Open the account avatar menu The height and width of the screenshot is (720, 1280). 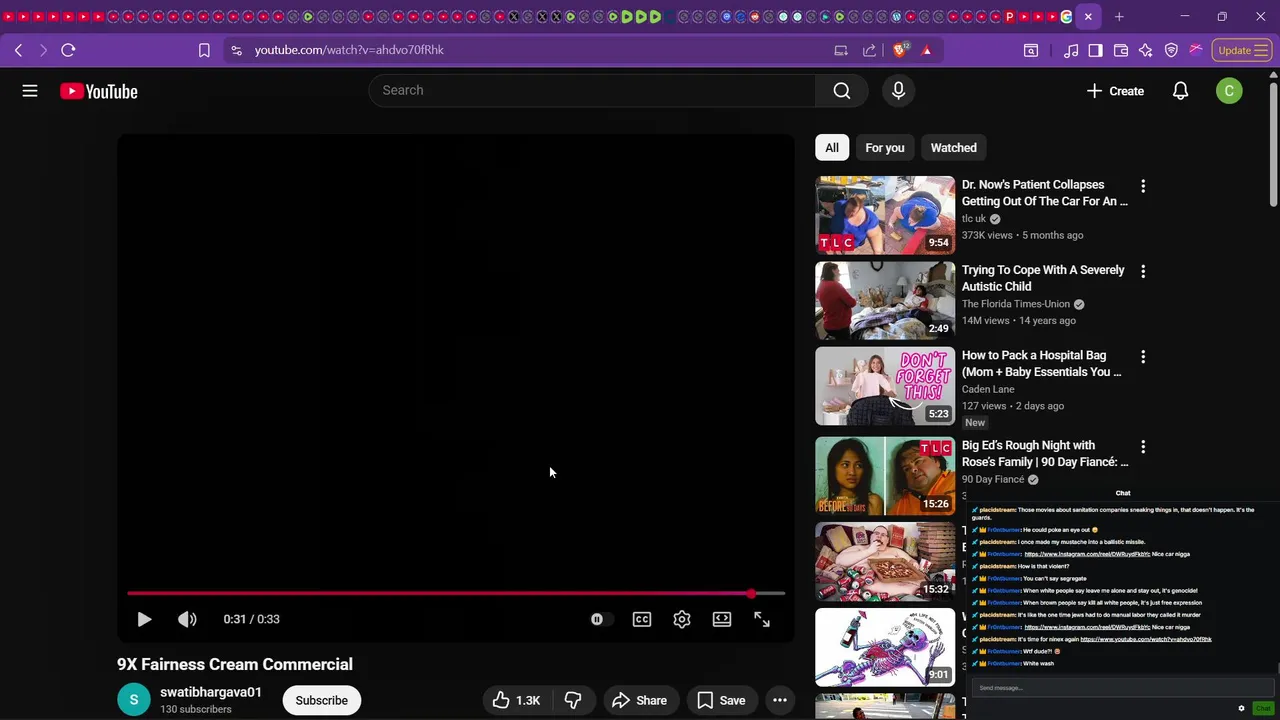pos(1229,91)
